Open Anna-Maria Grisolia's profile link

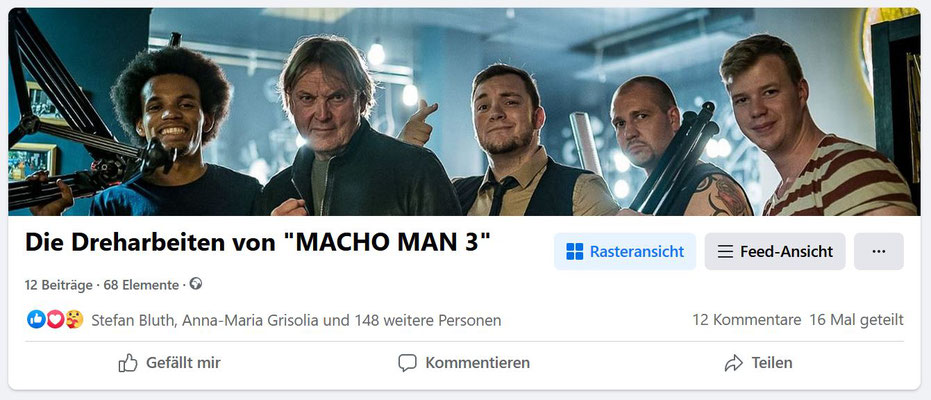point(251,320)
